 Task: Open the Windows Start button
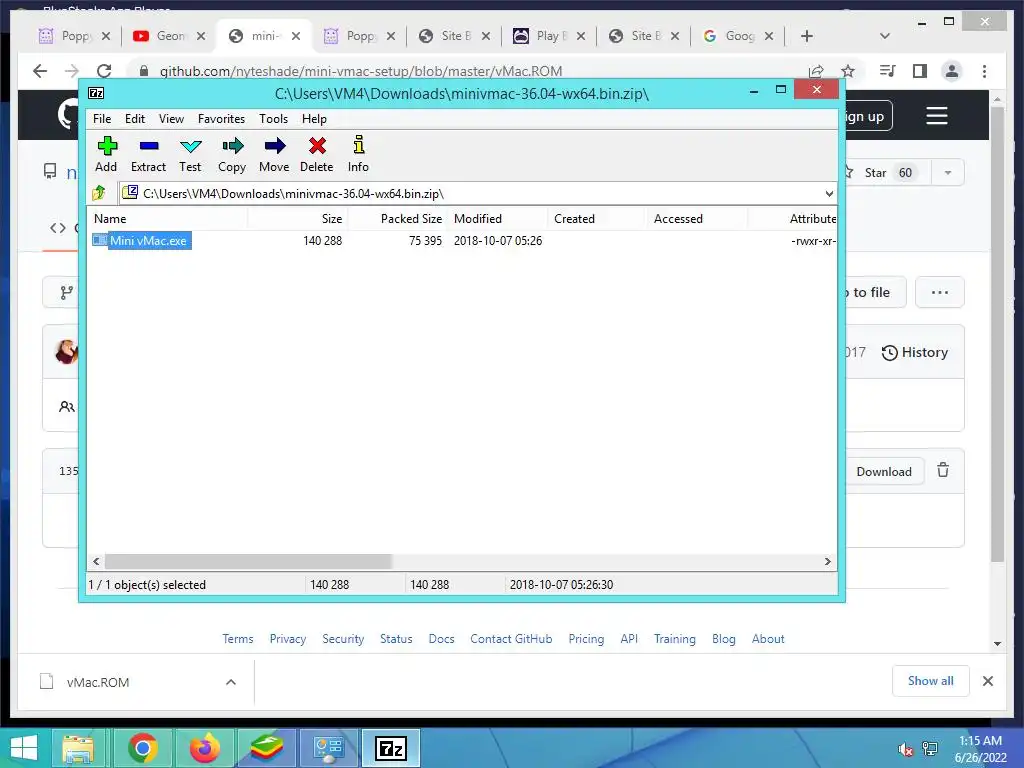[24, 748]
